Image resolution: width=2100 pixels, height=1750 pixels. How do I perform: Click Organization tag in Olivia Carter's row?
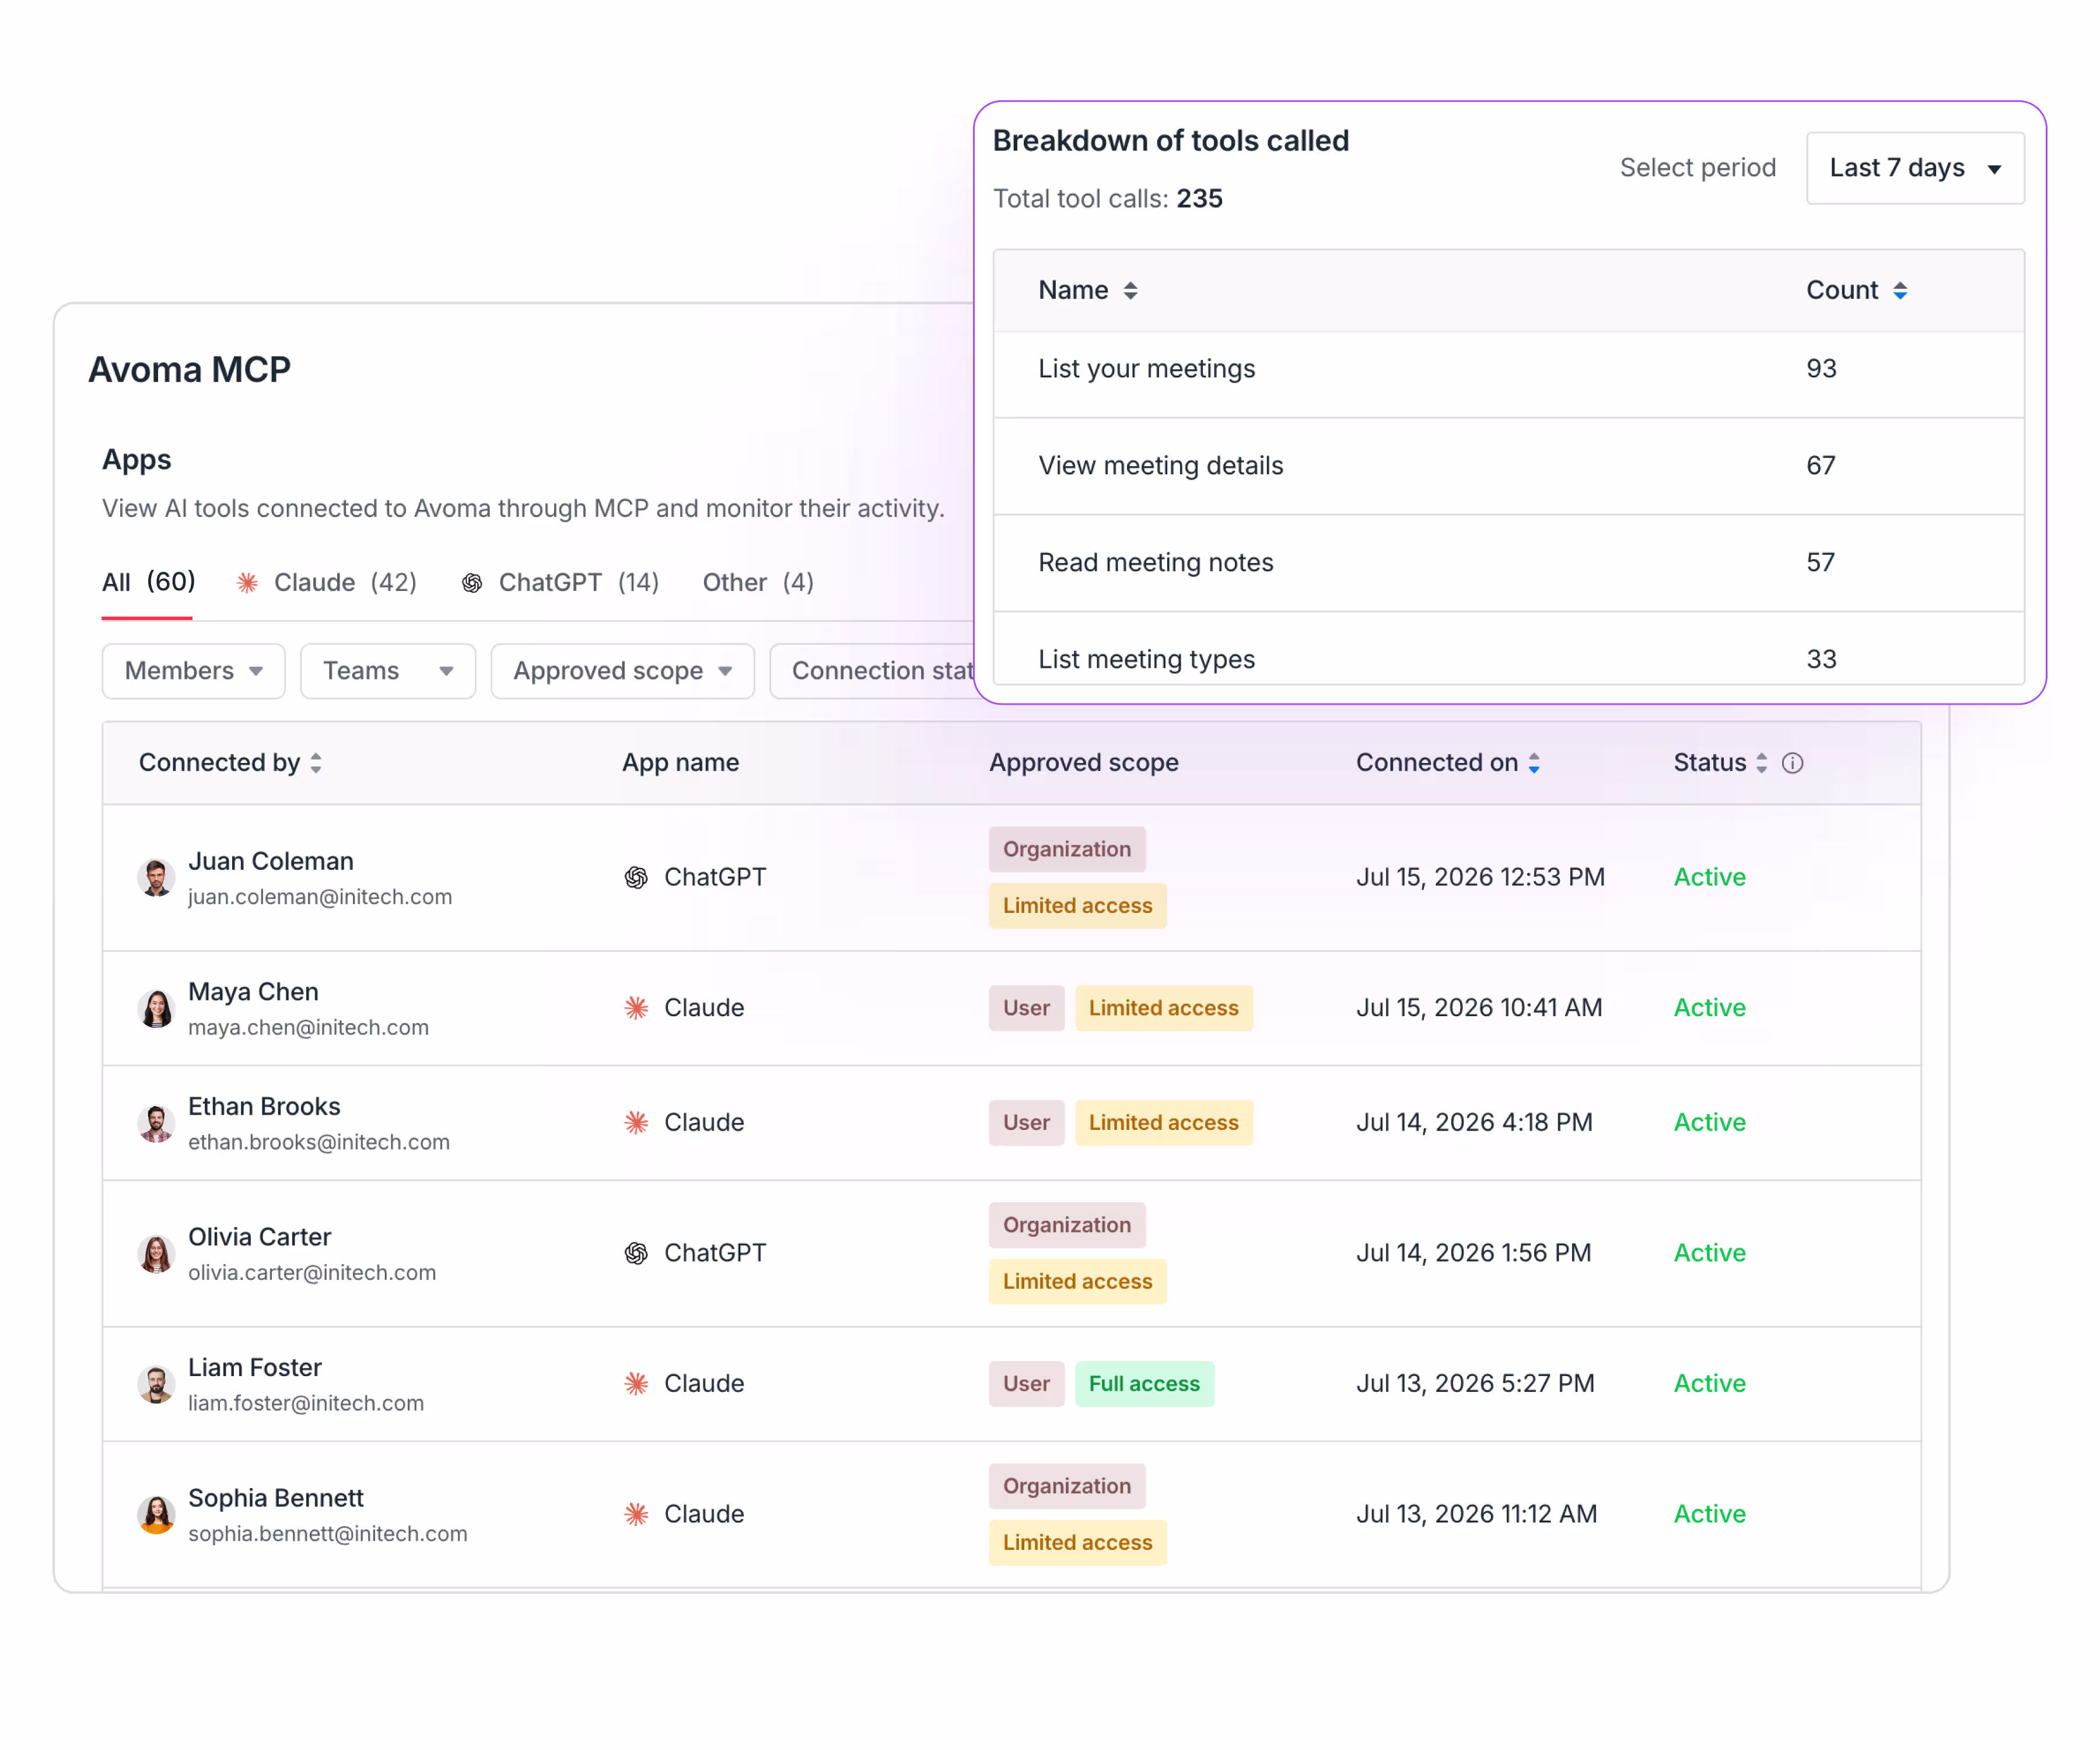(1067, 1225)
